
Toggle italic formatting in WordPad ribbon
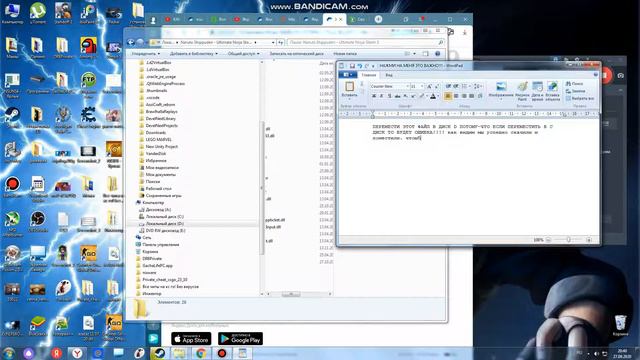(382, 96)
